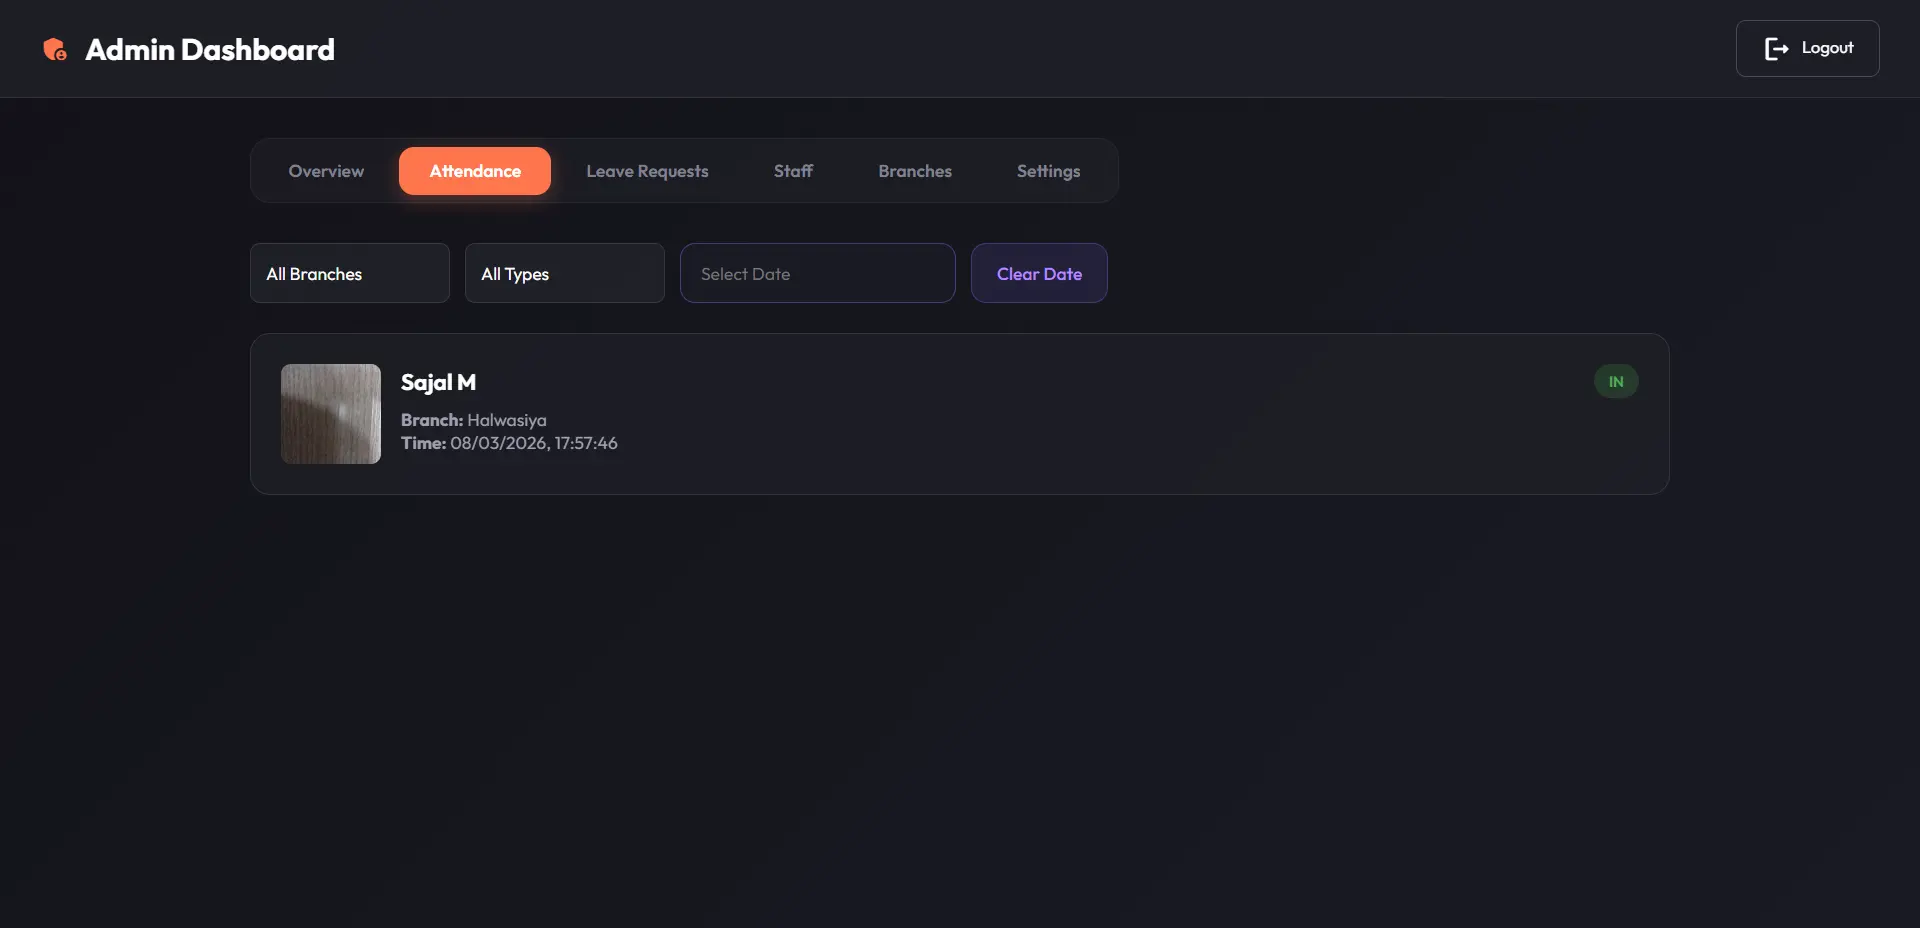Click the logout arrow icon

click(1776, 49)
